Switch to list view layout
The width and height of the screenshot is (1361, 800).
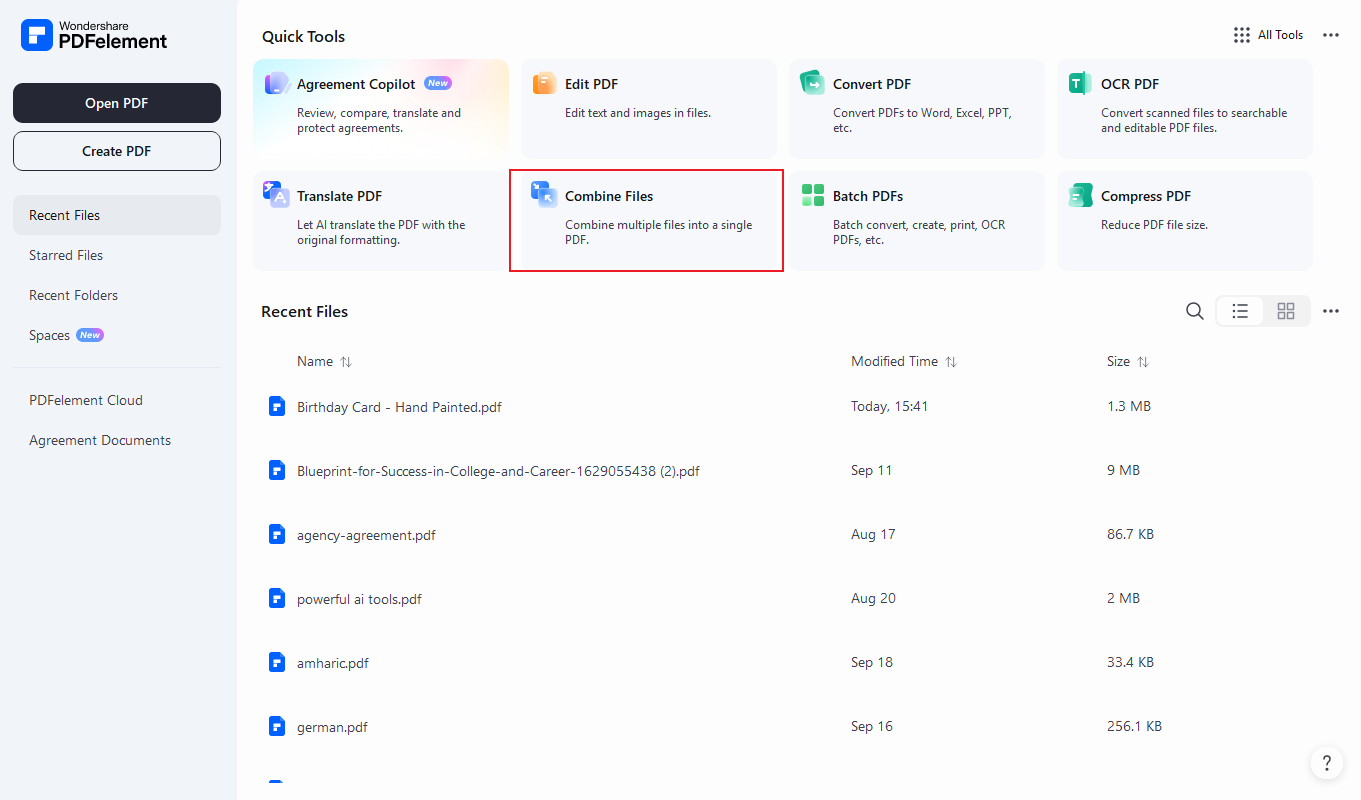coord(1240,311)
